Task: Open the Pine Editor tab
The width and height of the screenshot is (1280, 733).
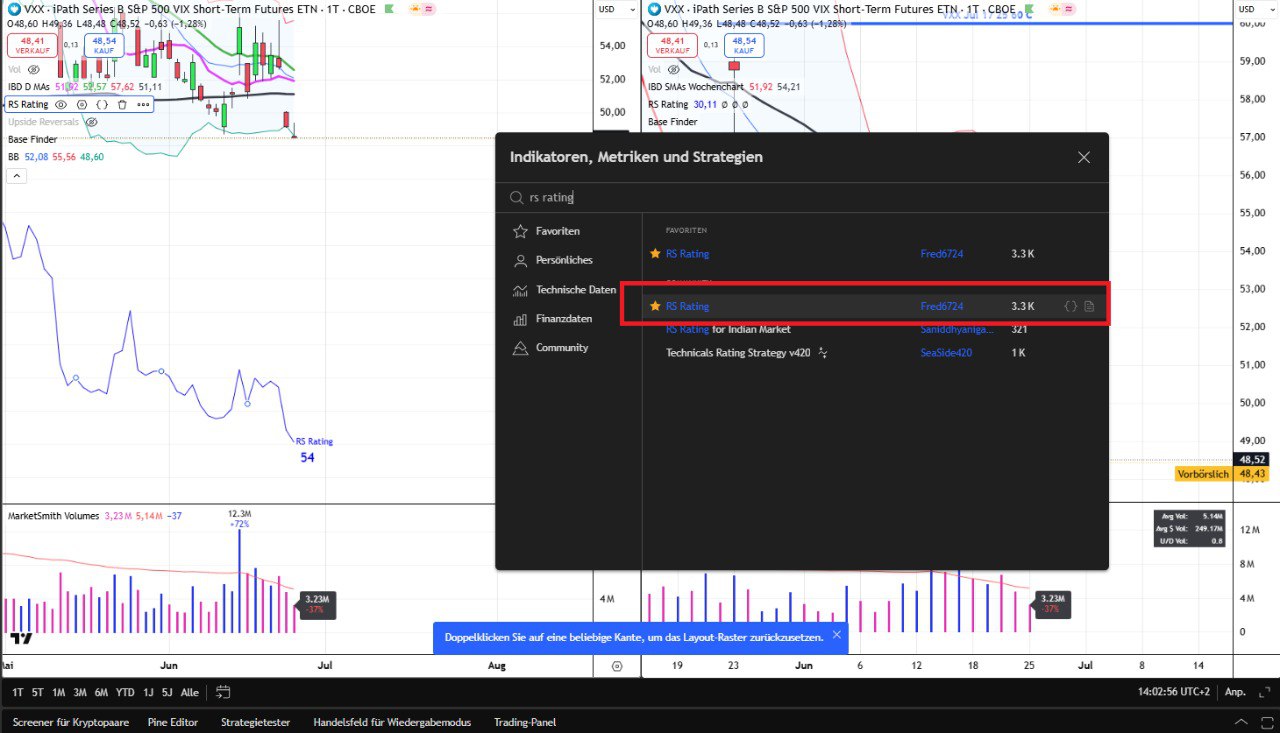Action: point(173,722)
